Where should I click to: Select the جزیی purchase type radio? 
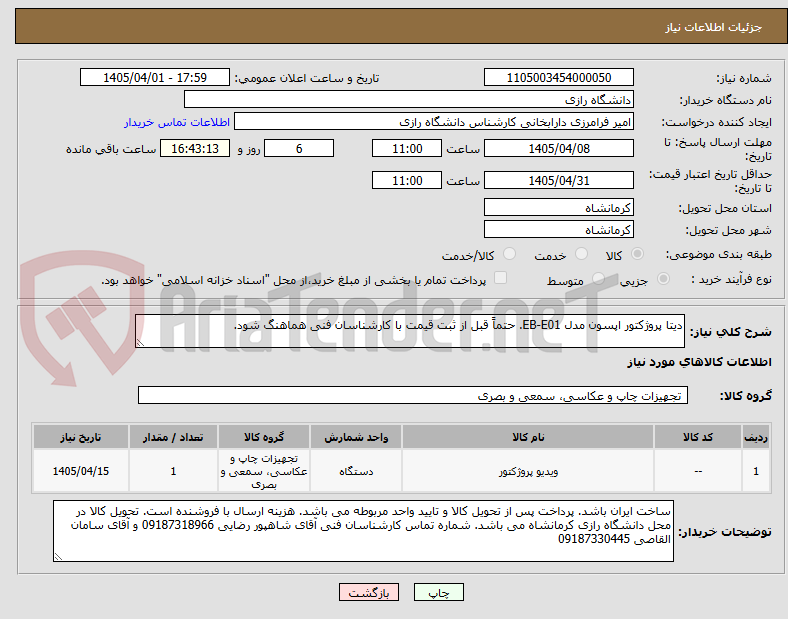pyautogui.click(x=663, y=279)
